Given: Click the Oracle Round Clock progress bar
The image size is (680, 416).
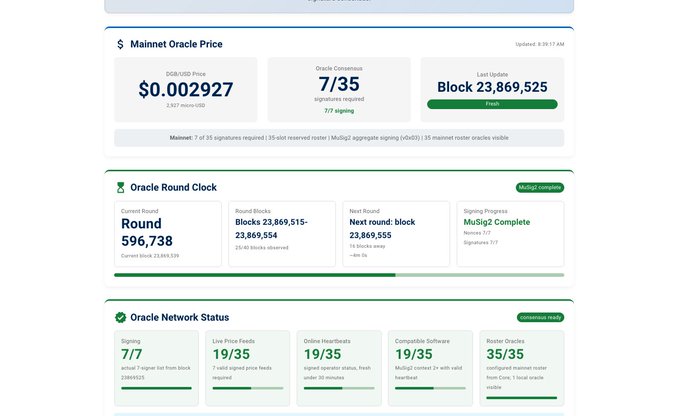Looking at the screenshot, I should pos(339,275).
